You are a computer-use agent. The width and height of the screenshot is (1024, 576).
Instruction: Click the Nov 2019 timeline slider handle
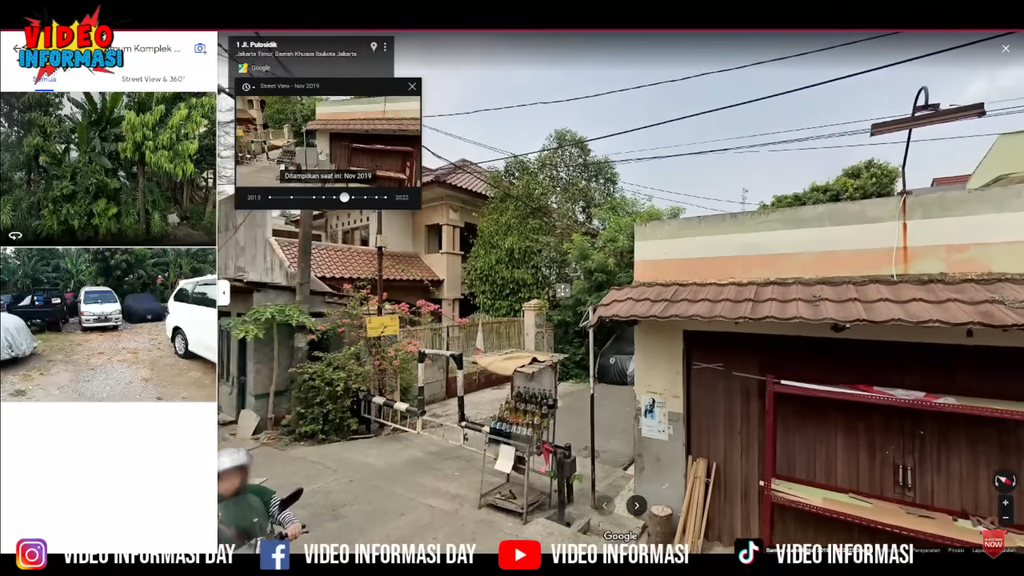[x=344, y=198]
